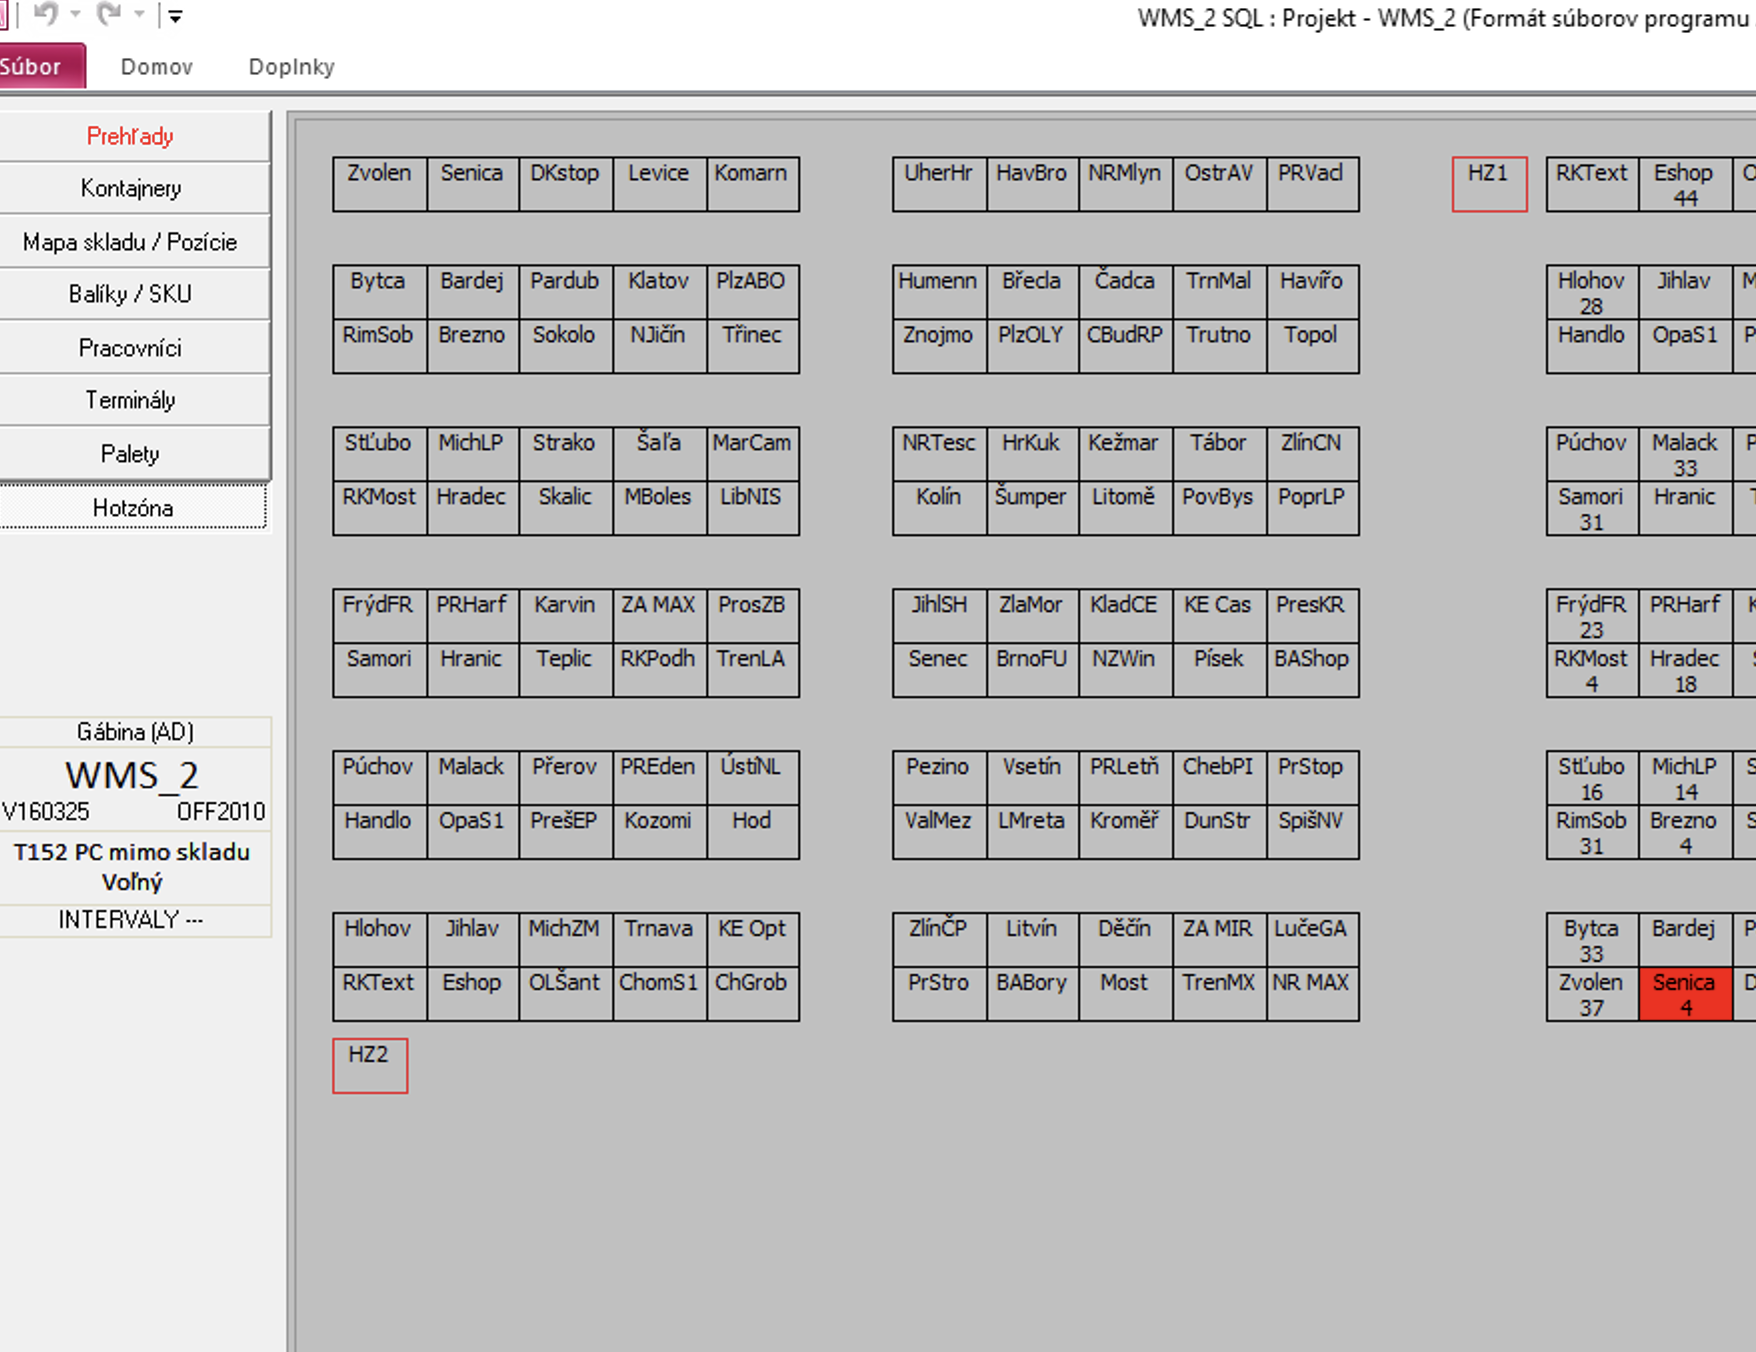Expand the Undo history dropdown arrow
Screen dimensions: 1756x1352
point(75,15)
